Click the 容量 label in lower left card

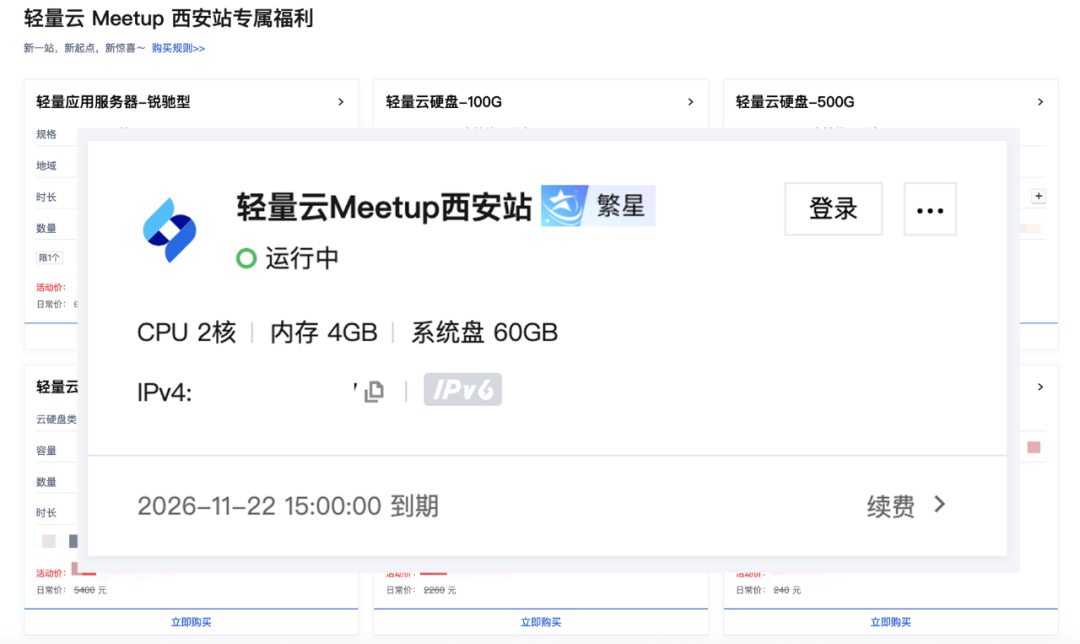click(x=46, y=450)
